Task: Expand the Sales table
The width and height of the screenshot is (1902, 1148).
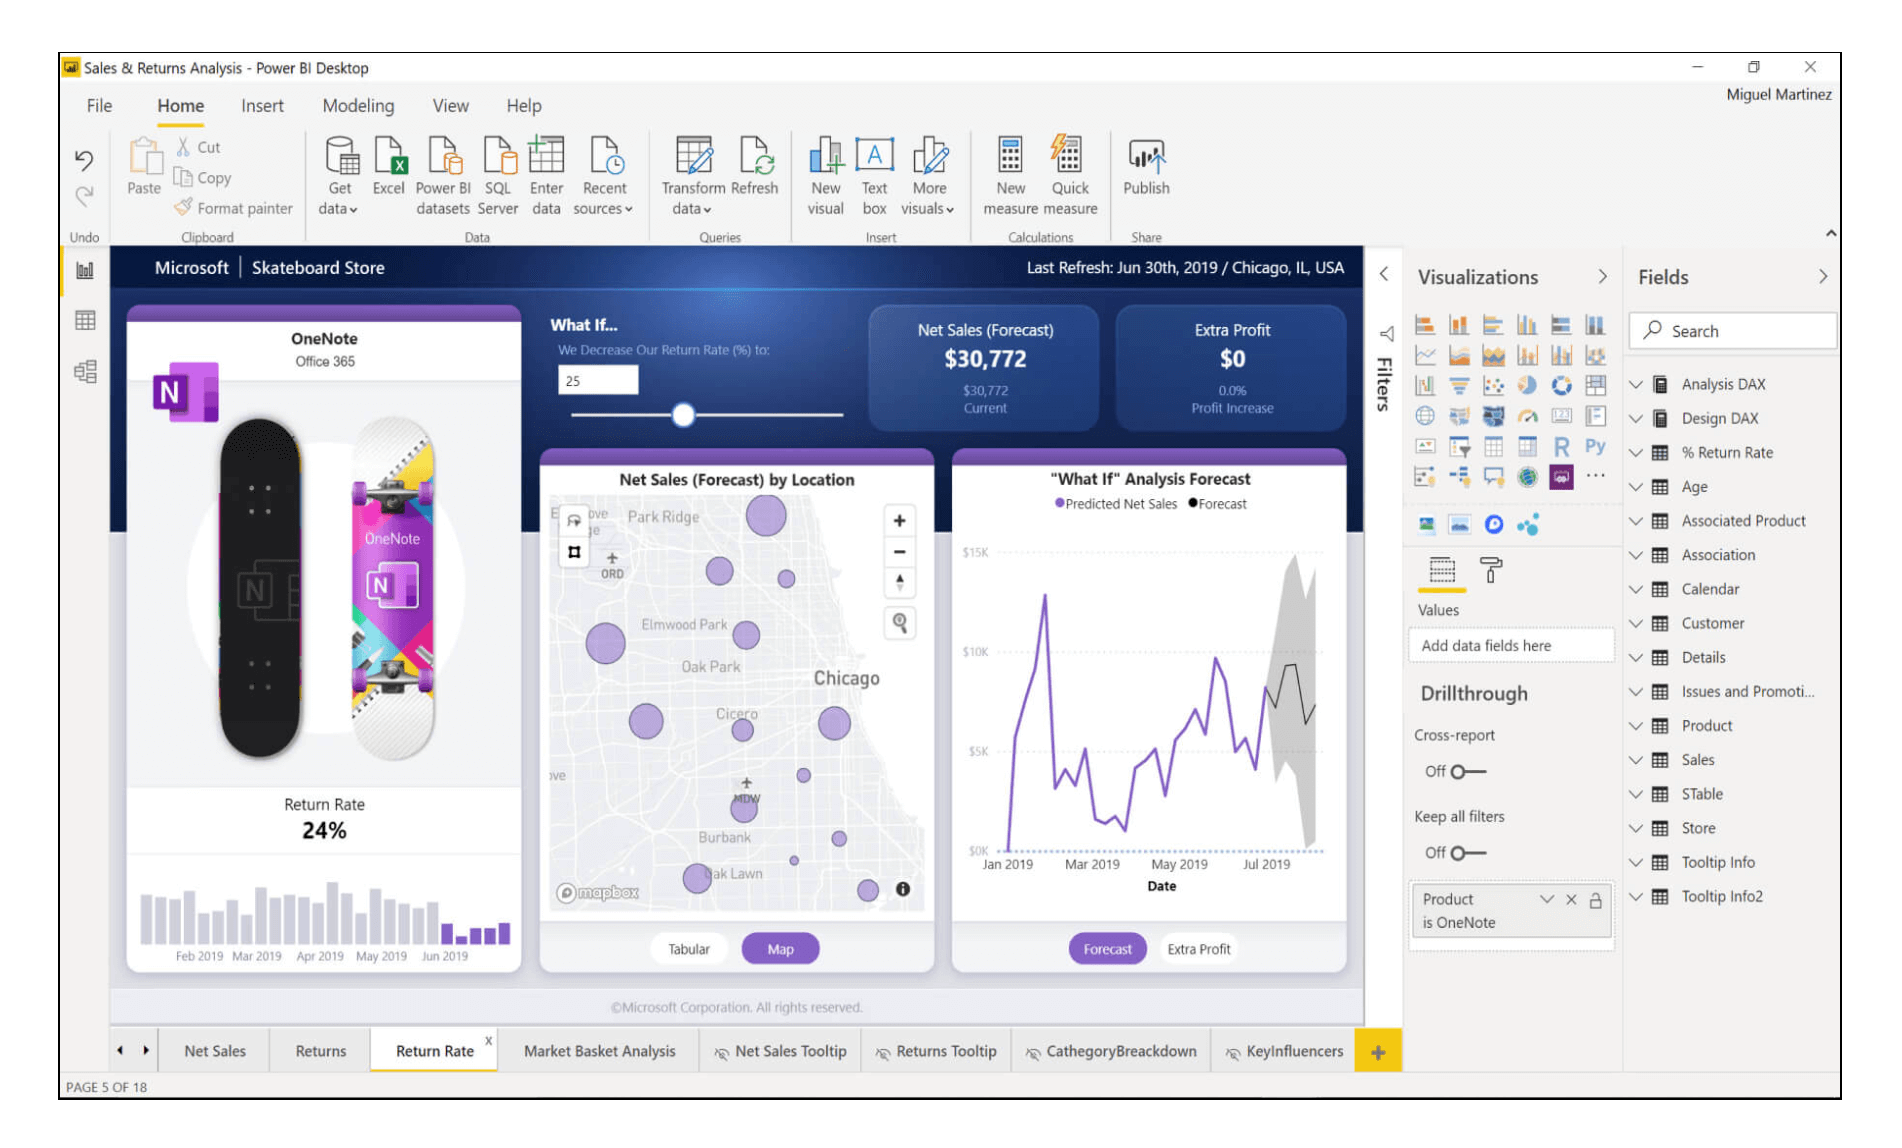Action: point(1636,760)
